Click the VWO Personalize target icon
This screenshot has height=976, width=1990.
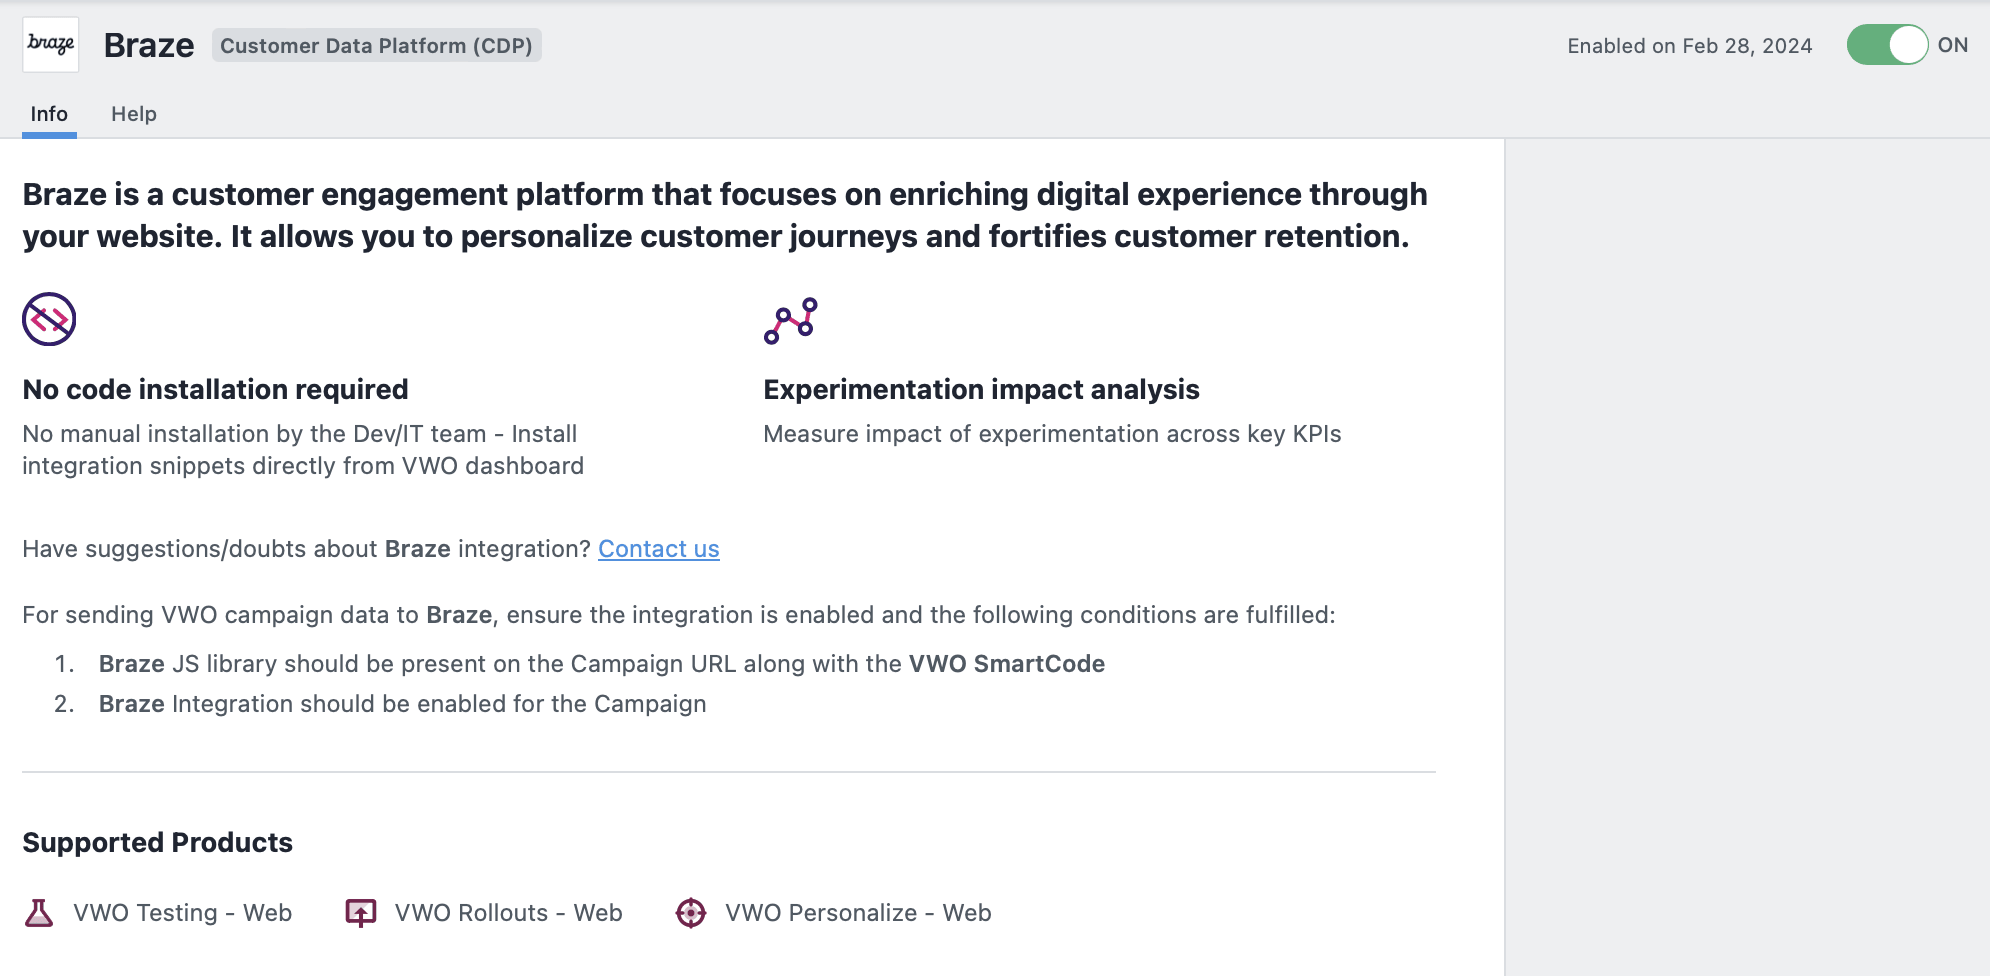pyautogui.click(x=691, y=913)
